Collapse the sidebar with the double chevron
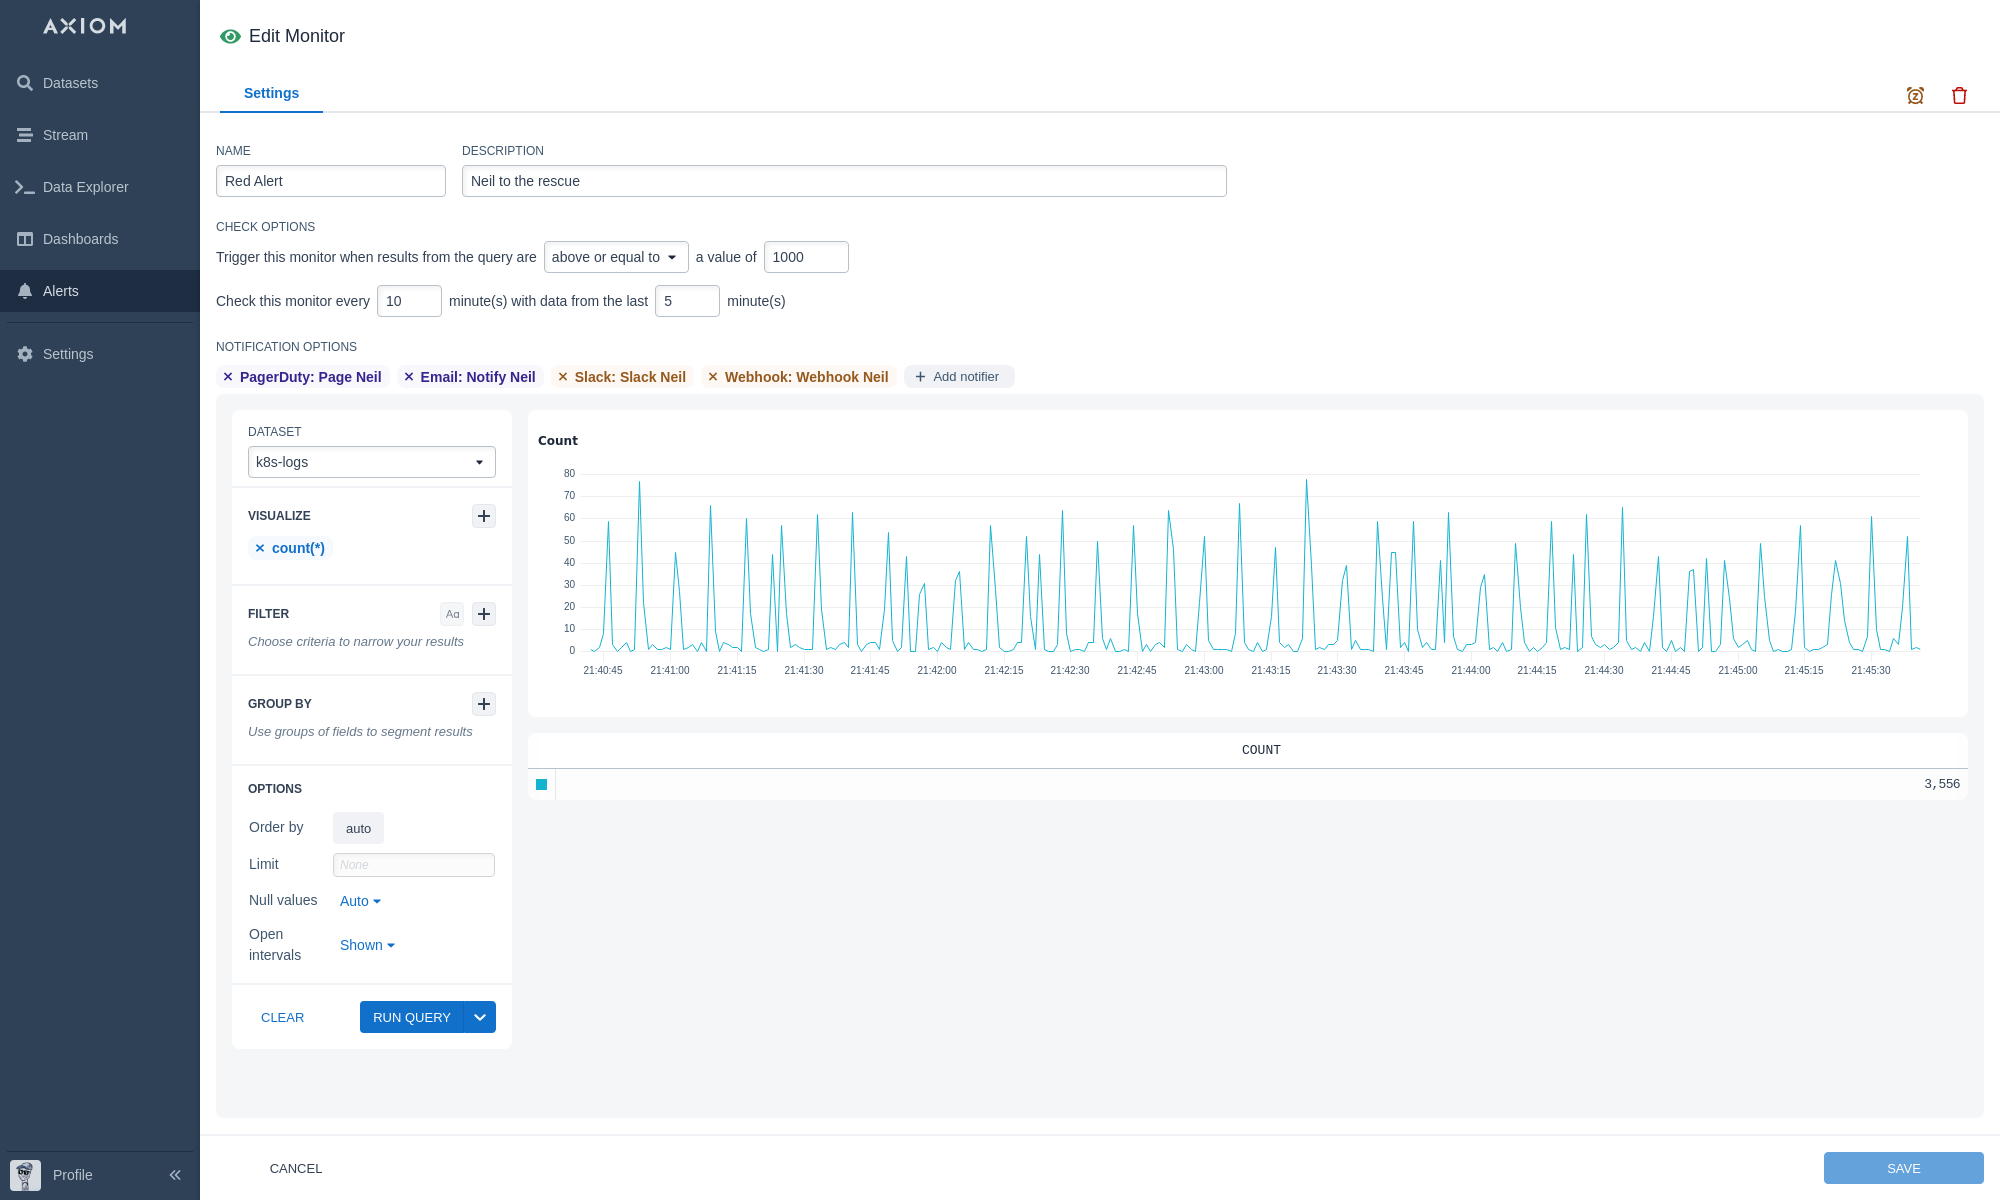The image size is (2000, 1200). (x=175, y=1175)
